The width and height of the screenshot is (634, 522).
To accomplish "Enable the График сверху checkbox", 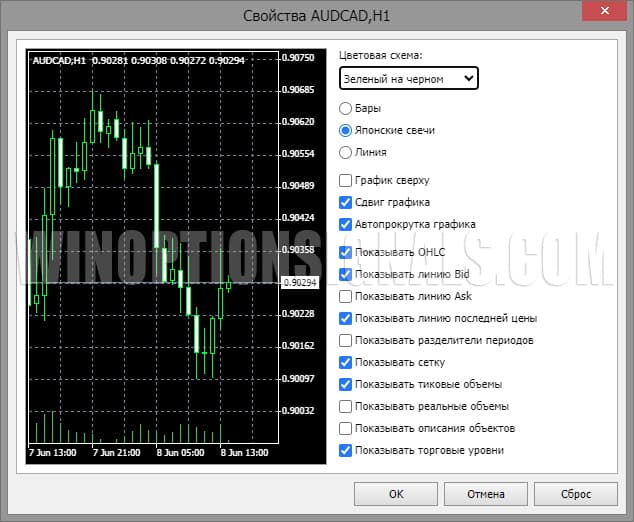I will [x=346, y=181].
